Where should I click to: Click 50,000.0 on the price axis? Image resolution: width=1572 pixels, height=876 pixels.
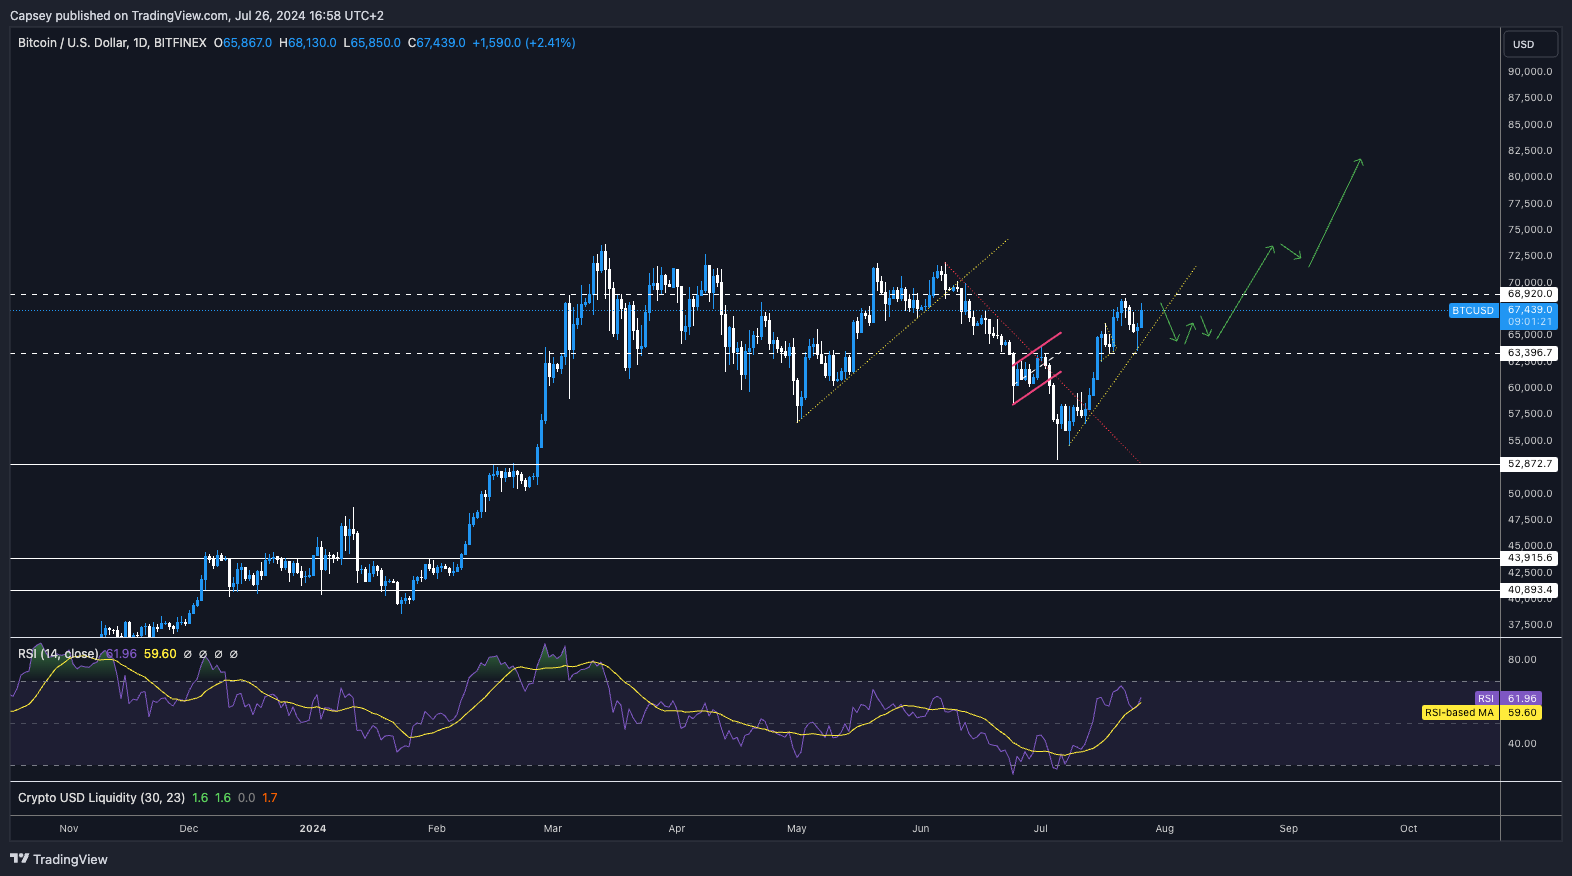(x=1530, y=494)
